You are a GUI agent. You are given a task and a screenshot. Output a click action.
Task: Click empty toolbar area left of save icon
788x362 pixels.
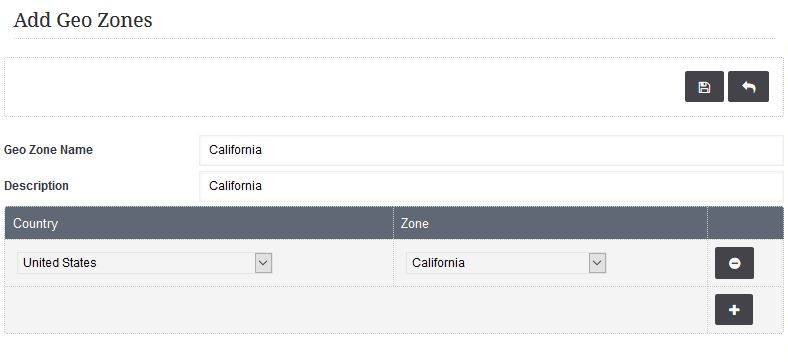[345, 86]
